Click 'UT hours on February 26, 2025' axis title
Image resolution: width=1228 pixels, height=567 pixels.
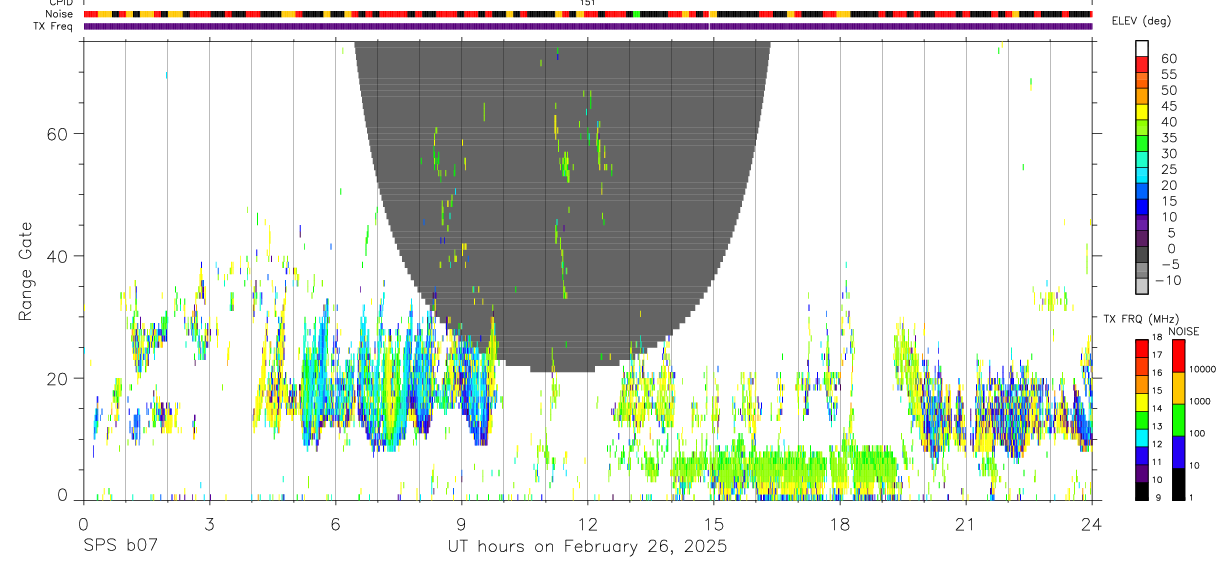tap(587, 547)
